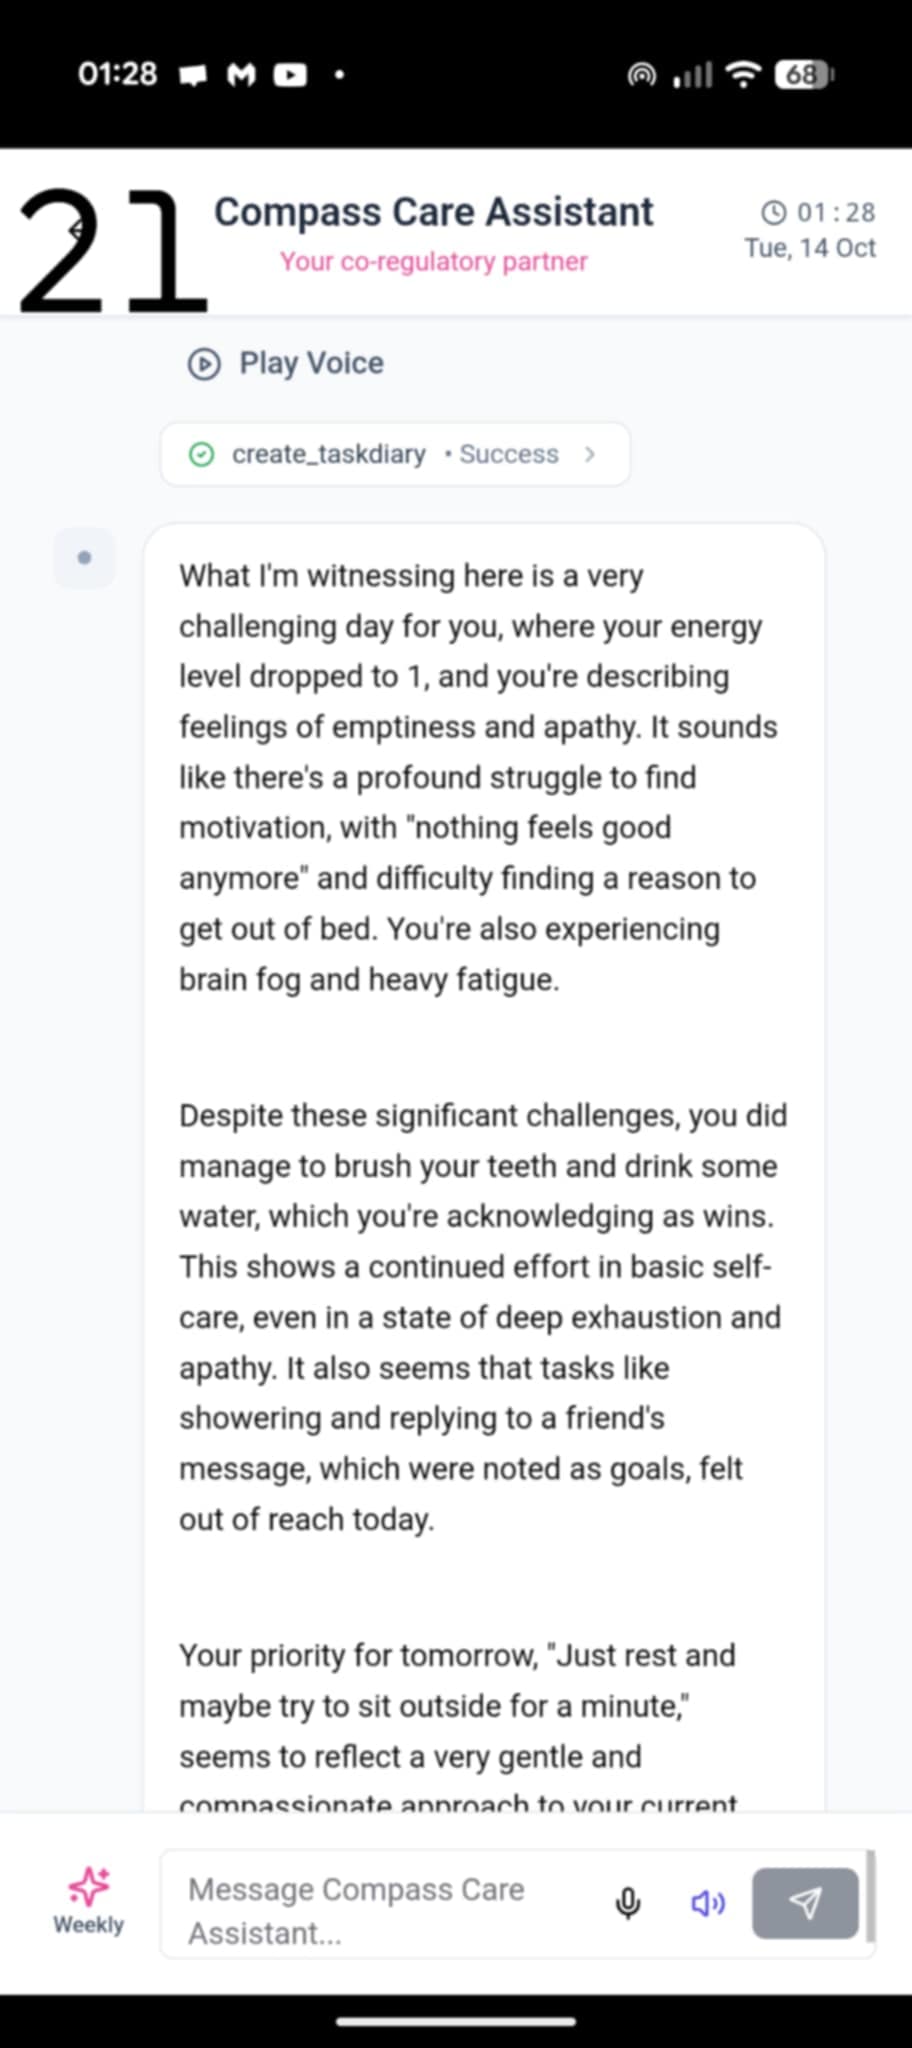Open the create_taskdiary Success result chip

[x=395, y=454]
